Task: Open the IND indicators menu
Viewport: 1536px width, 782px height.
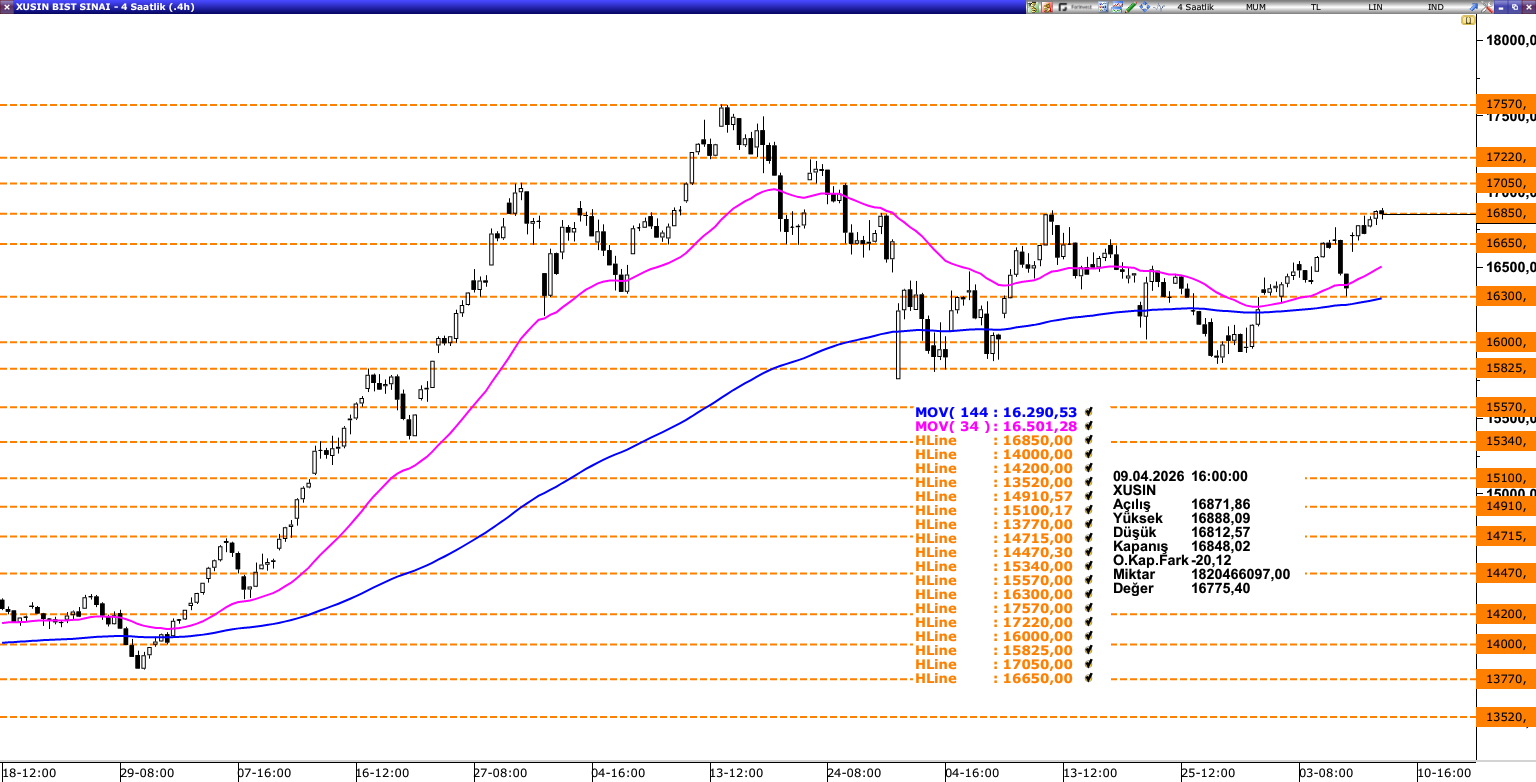Action: point(1436,7)
